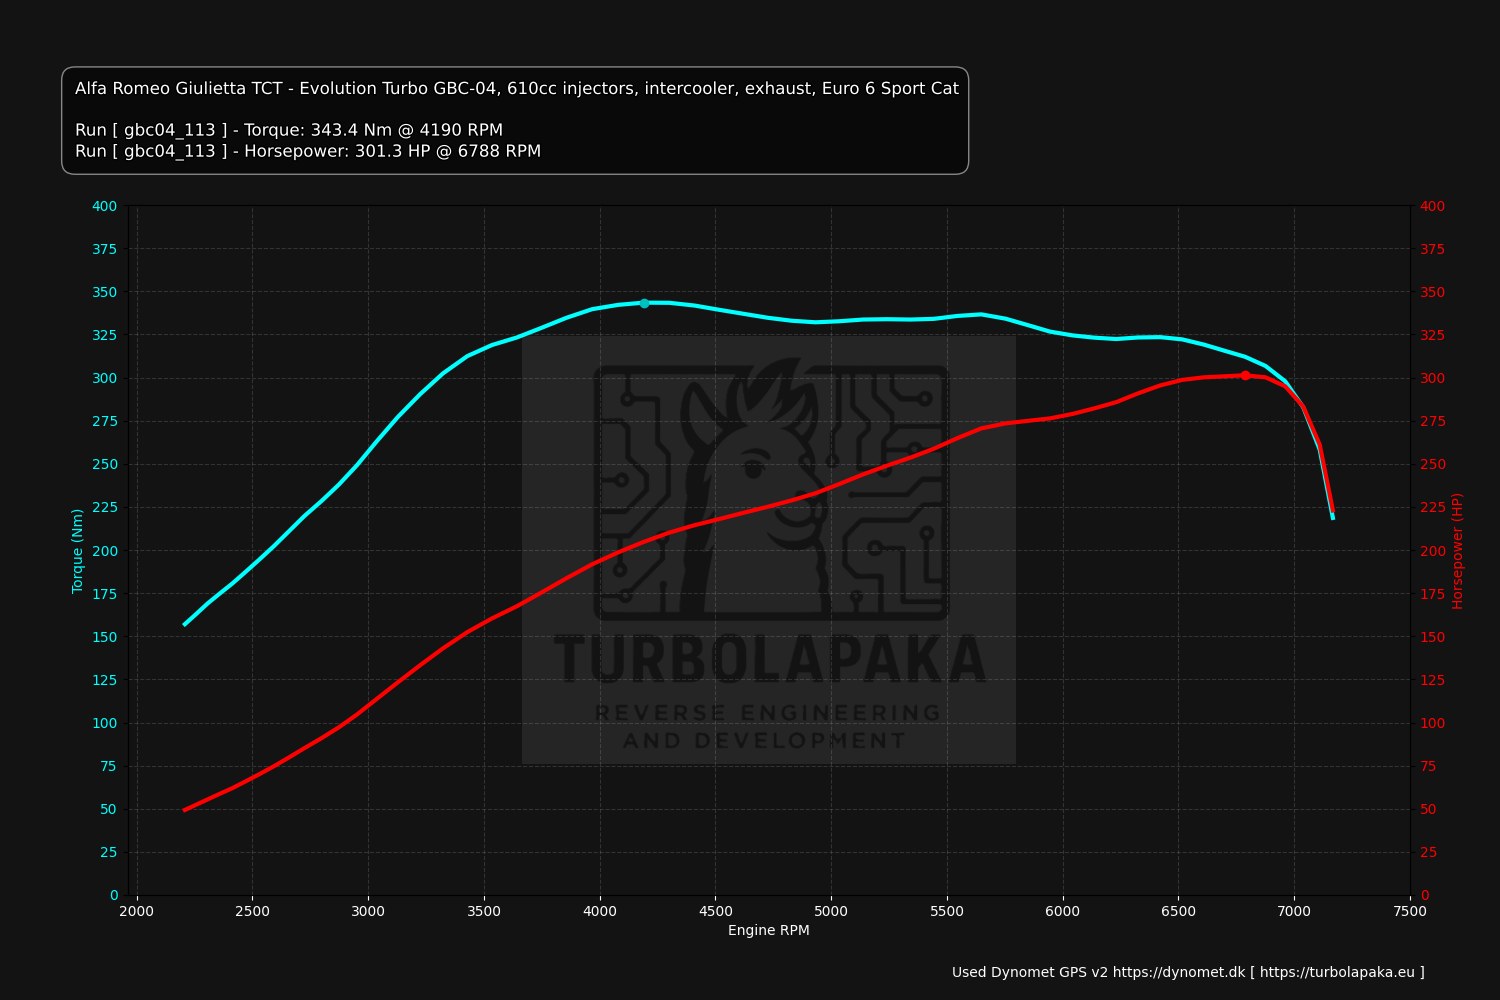
Task: Click the starting point of the red horsepower curve
Action: point(185,809)
